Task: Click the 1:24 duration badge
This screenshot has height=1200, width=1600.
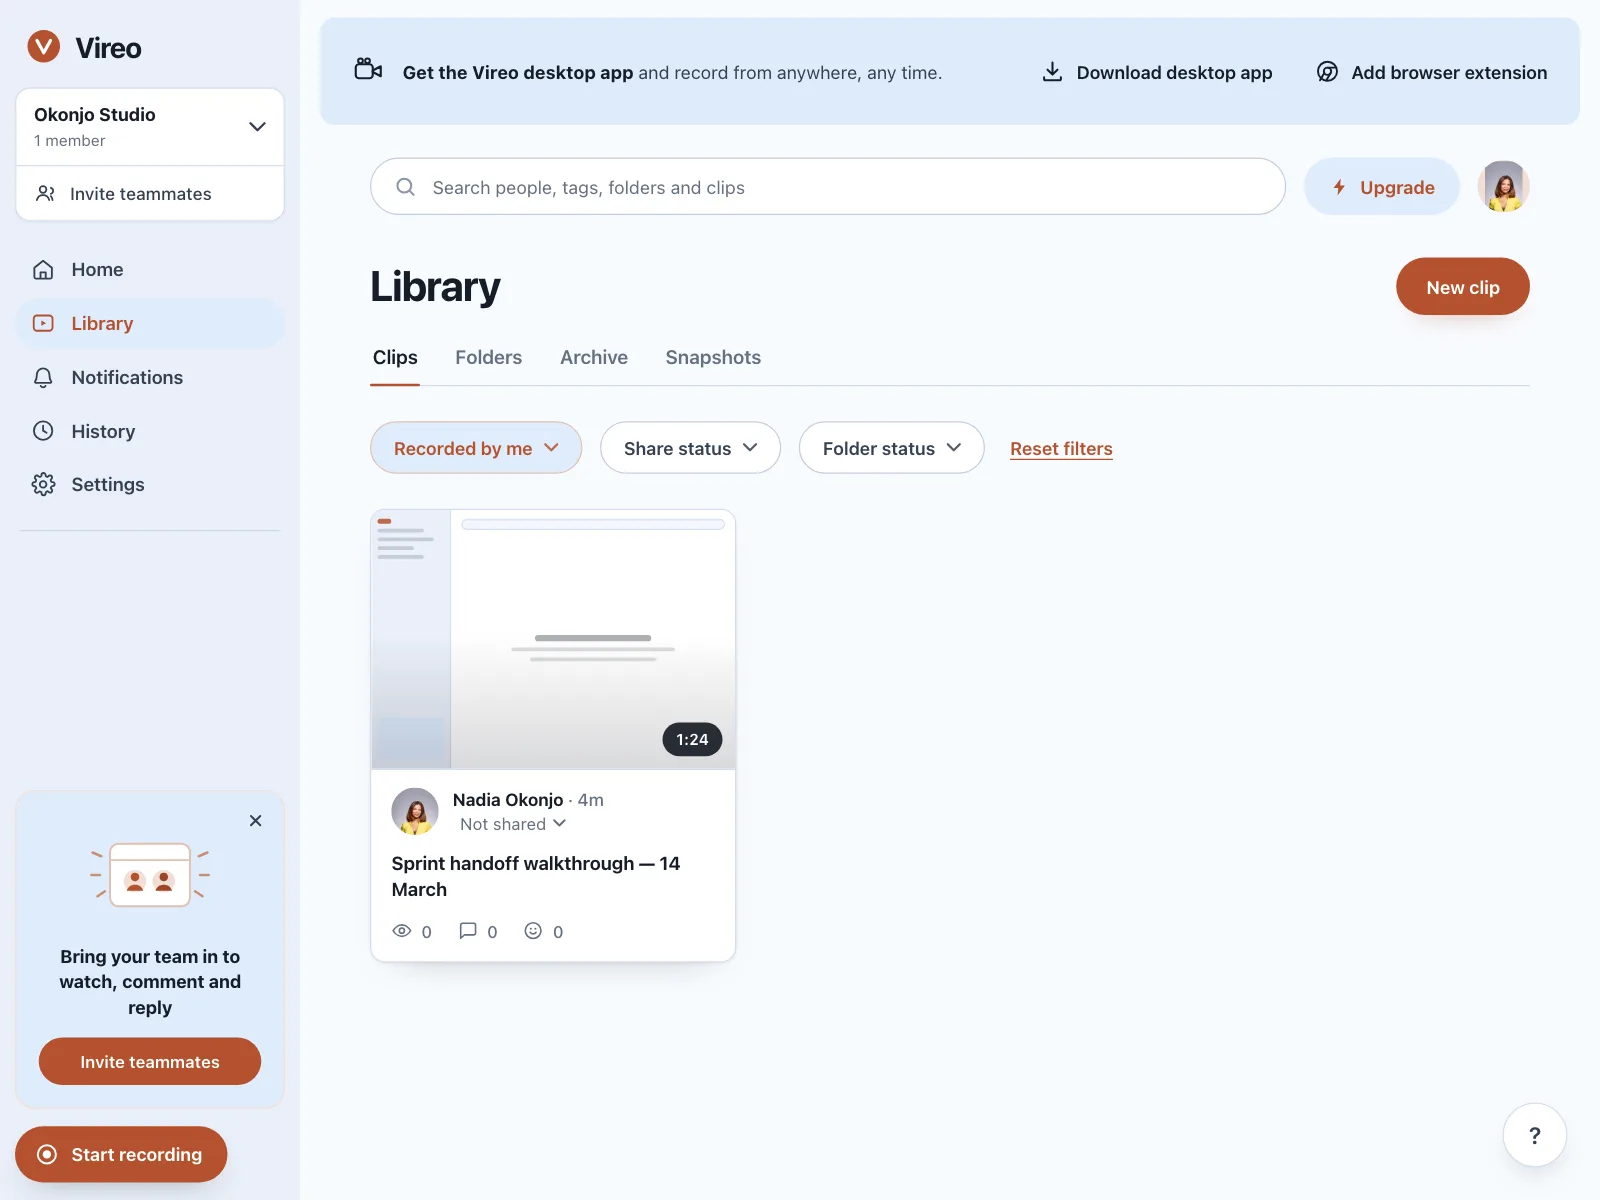Action: pyautogui.click(x=692, y=740)
